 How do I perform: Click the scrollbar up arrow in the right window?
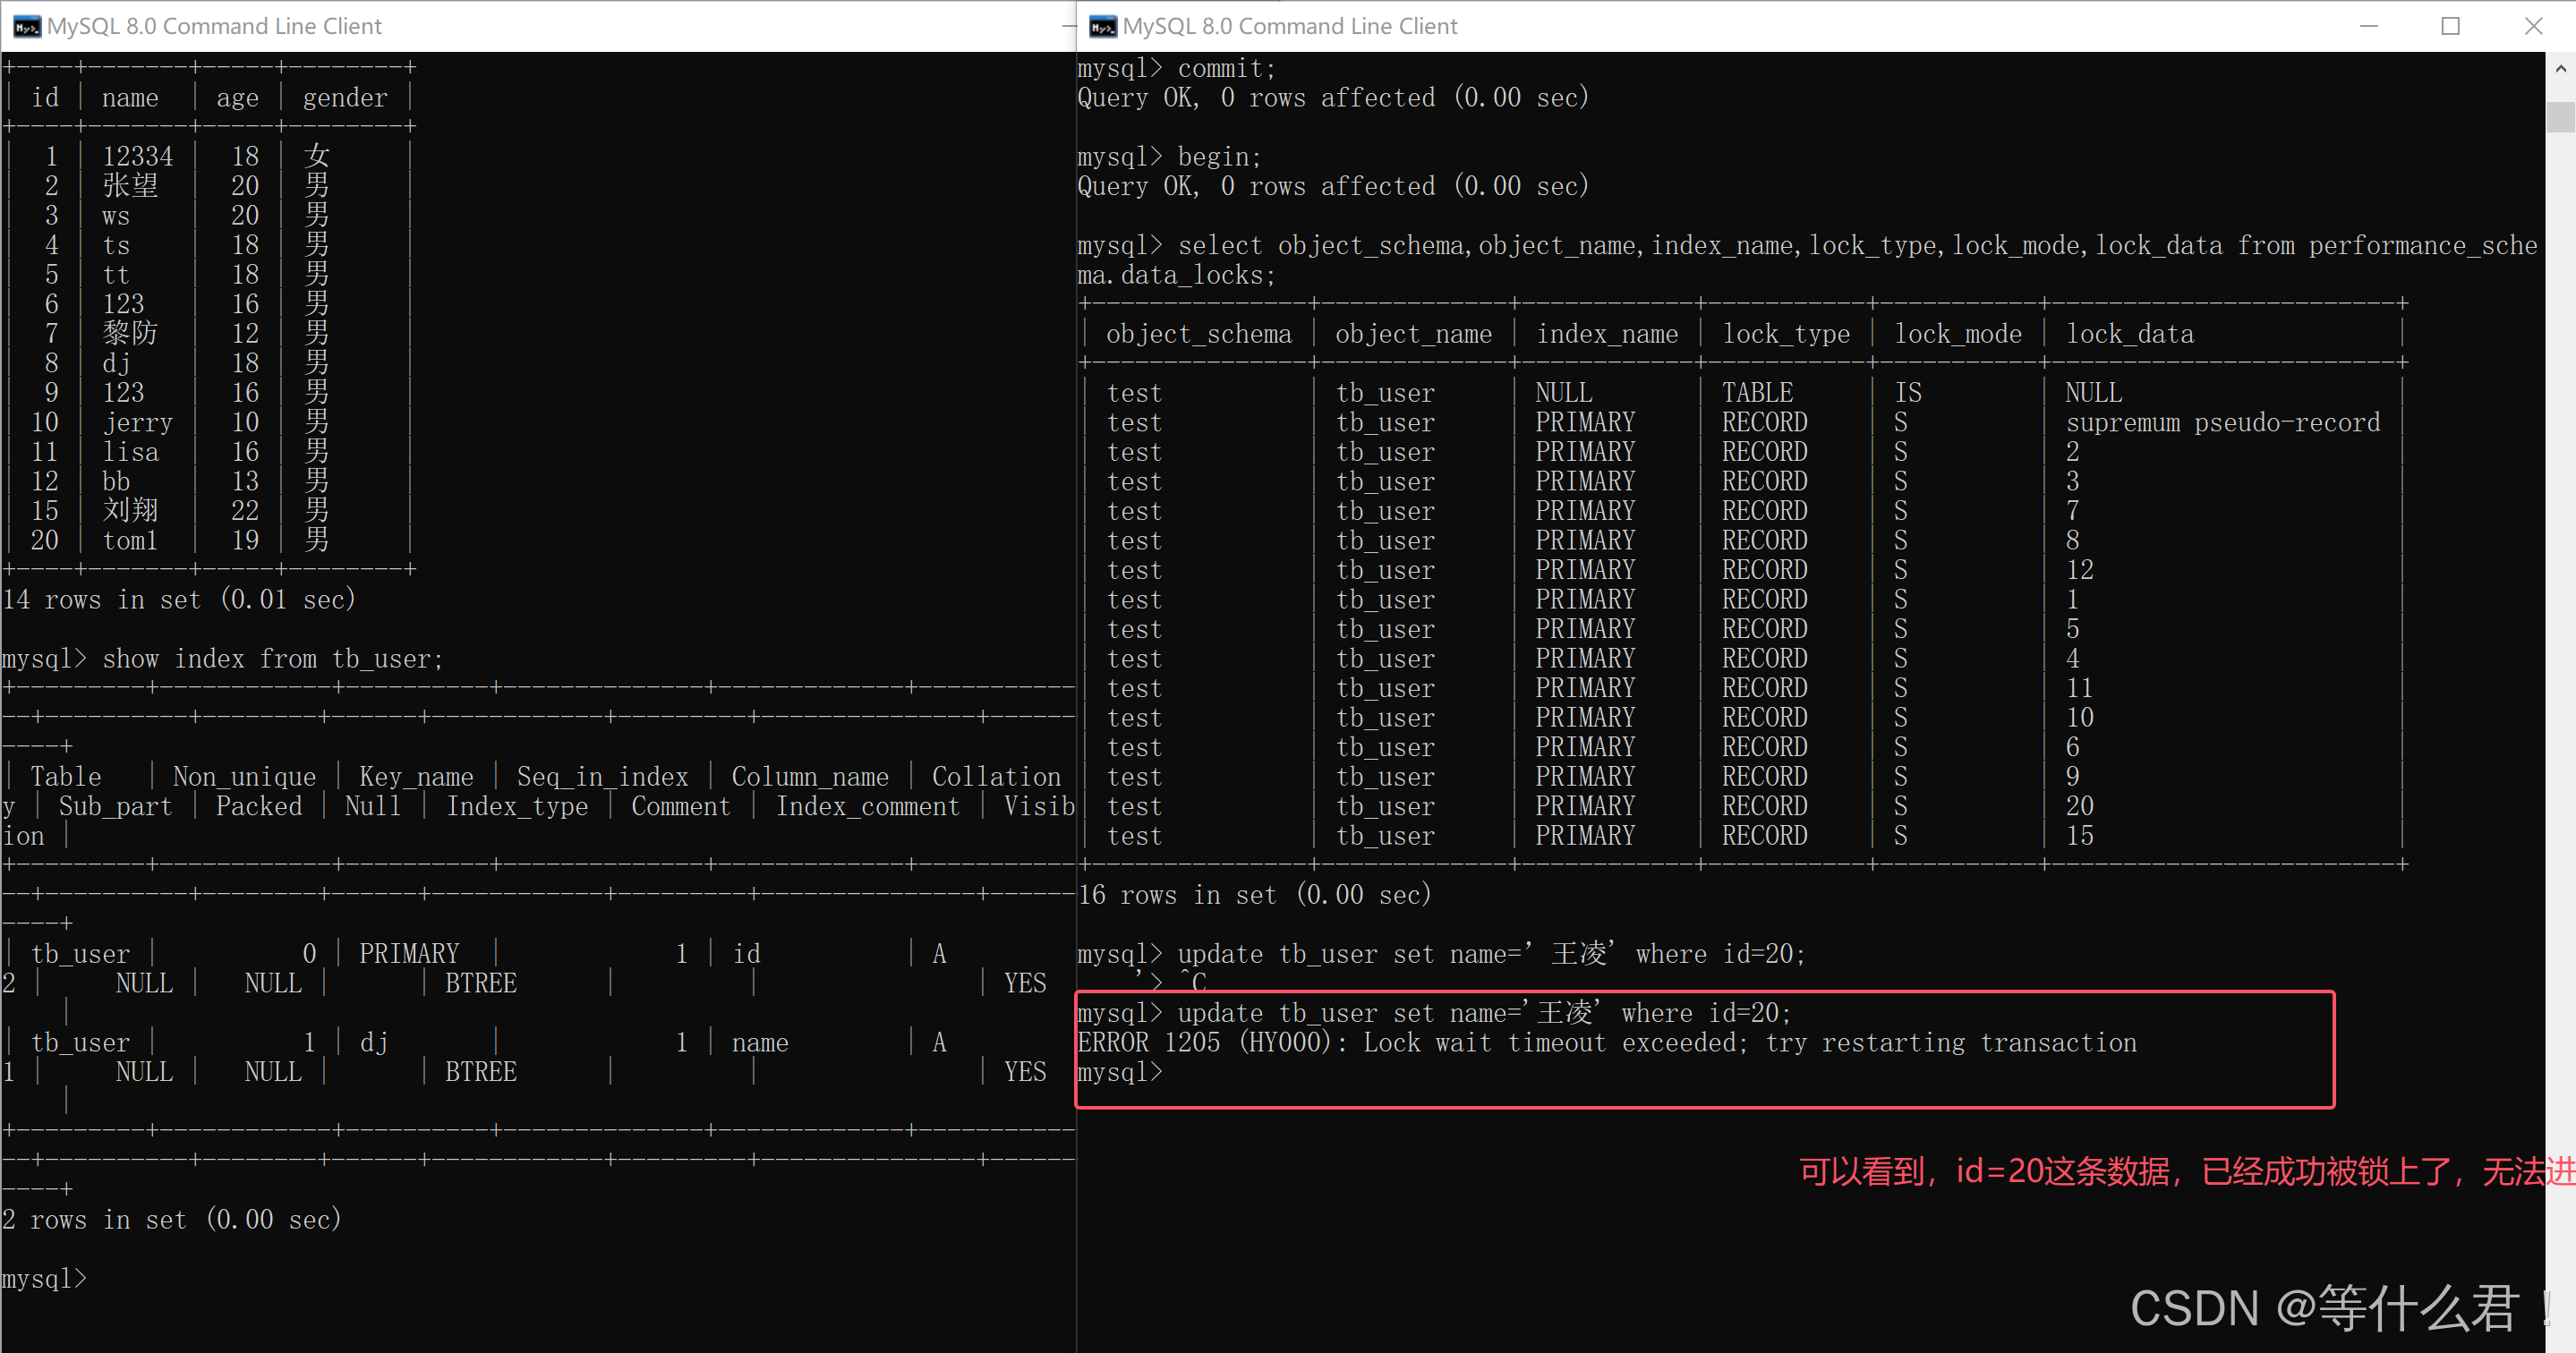pyautogui.click(x=2560, y=69)
